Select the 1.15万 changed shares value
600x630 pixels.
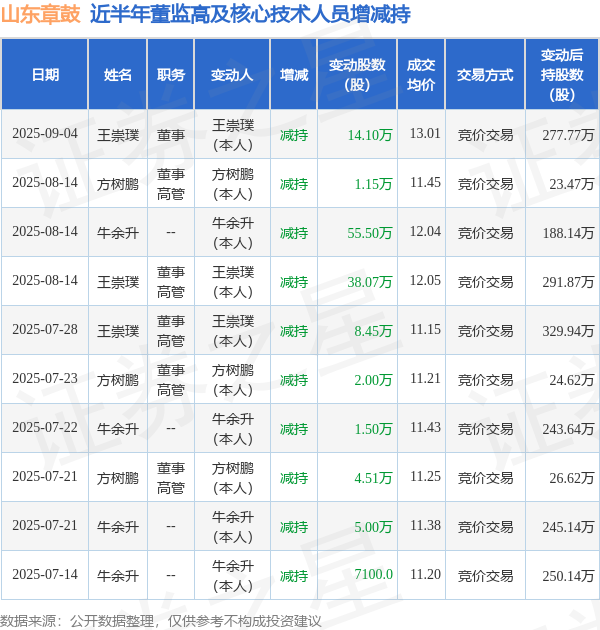(373, 184)
